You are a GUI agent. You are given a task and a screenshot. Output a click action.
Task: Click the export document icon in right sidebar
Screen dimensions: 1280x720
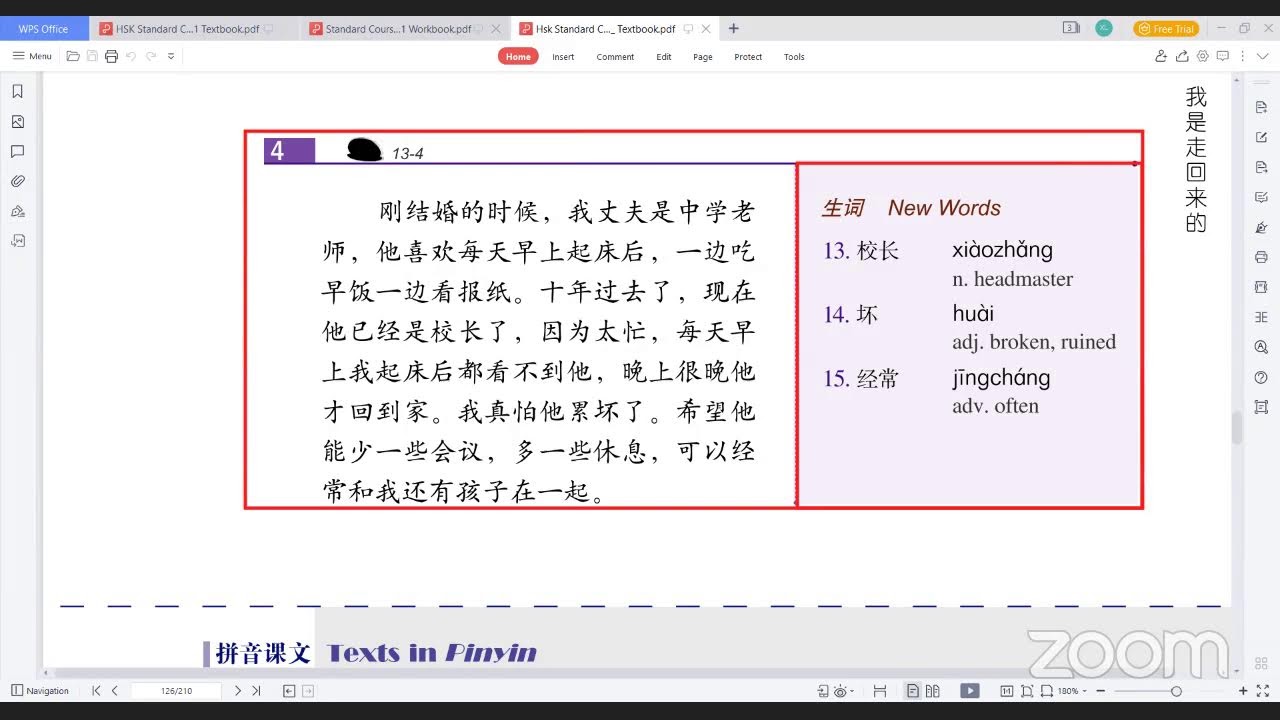pyautogui.click(x=1261, y=167)
